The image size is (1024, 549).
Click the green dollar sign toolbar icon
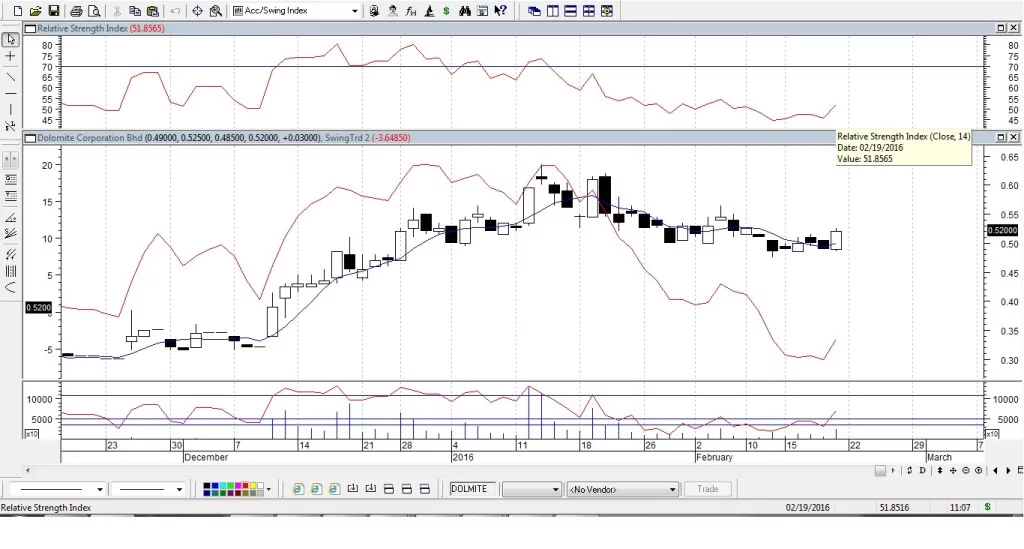(446, 11)
